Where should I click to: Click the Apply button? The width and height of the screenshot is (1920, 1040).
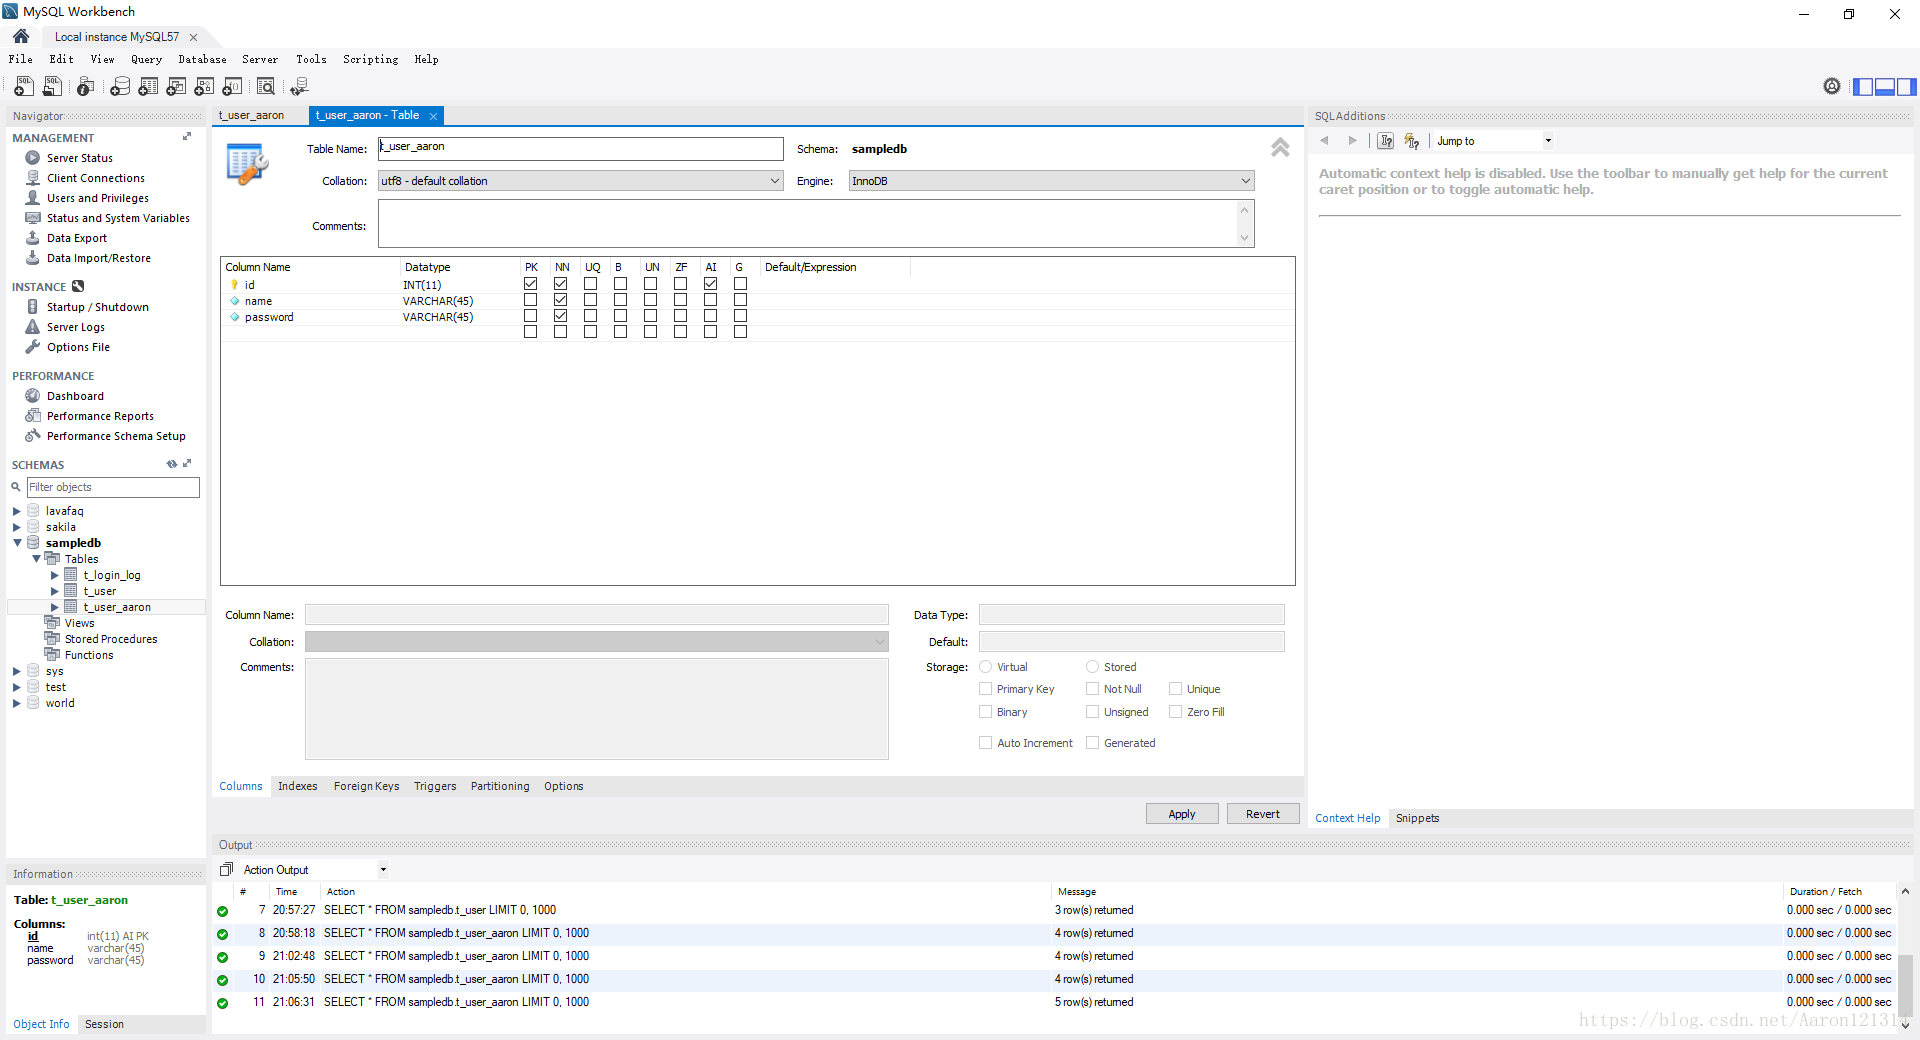point(1182,814)
